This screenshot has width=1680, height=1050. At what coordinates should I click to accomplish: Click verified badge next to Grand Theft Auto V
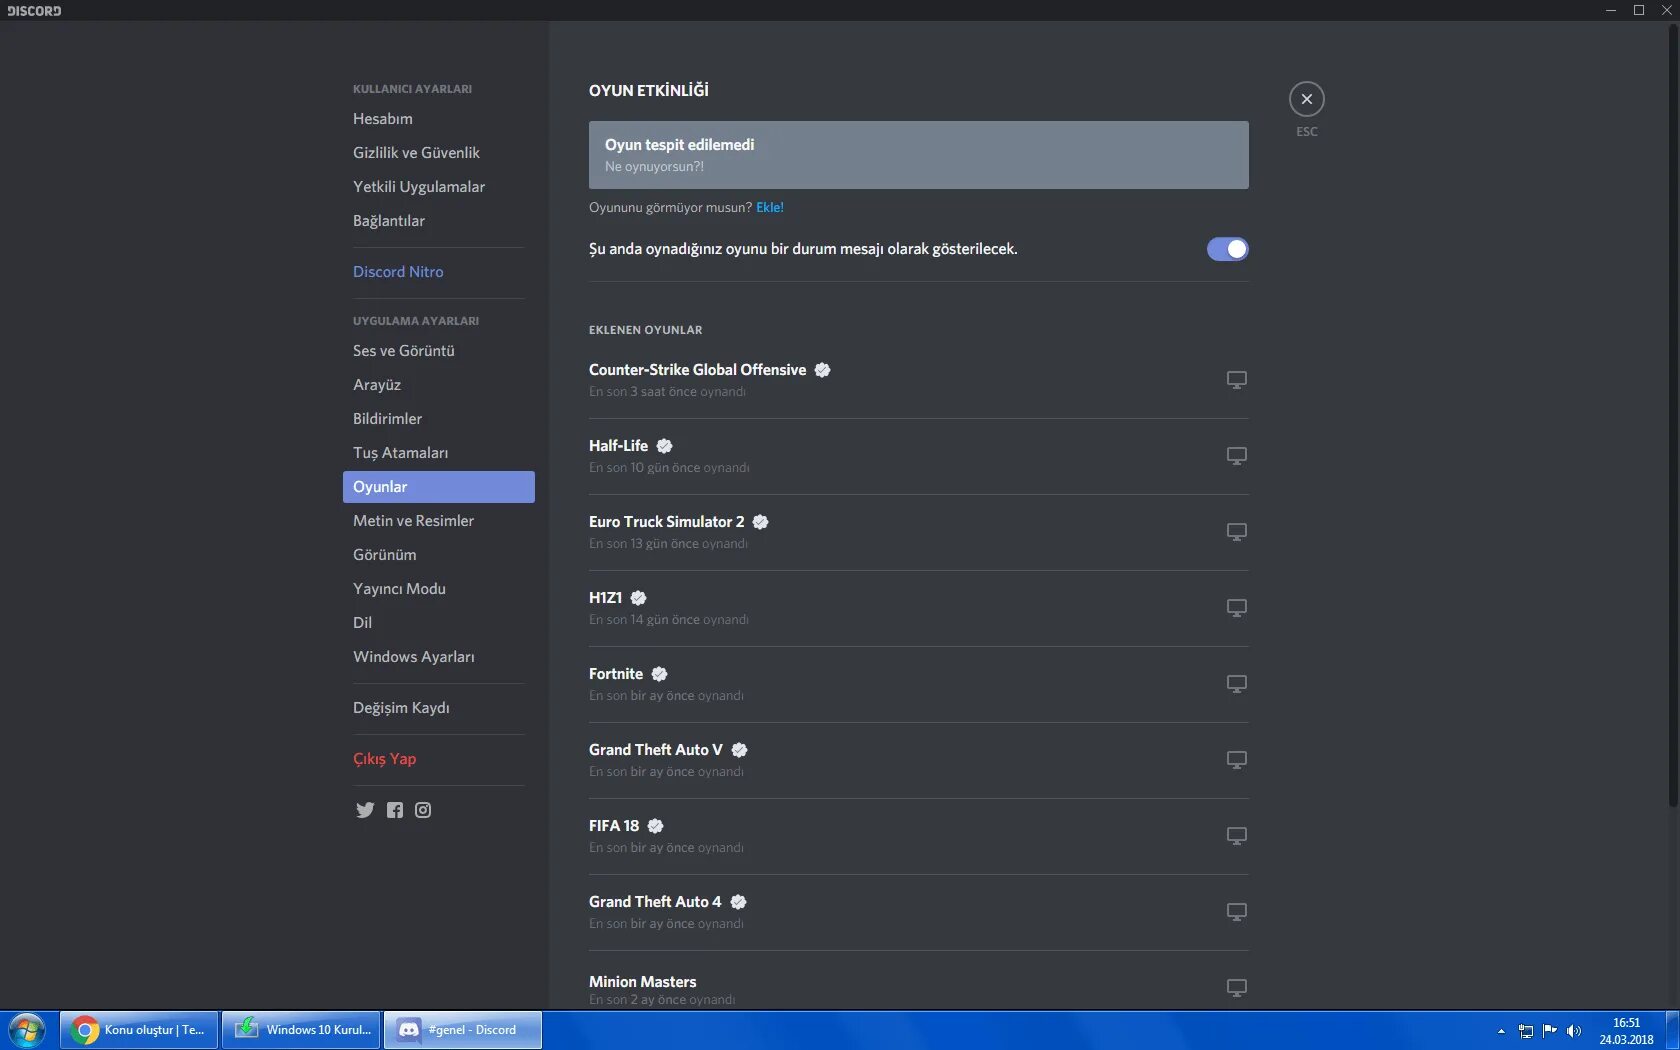click(x=739, y=750)
